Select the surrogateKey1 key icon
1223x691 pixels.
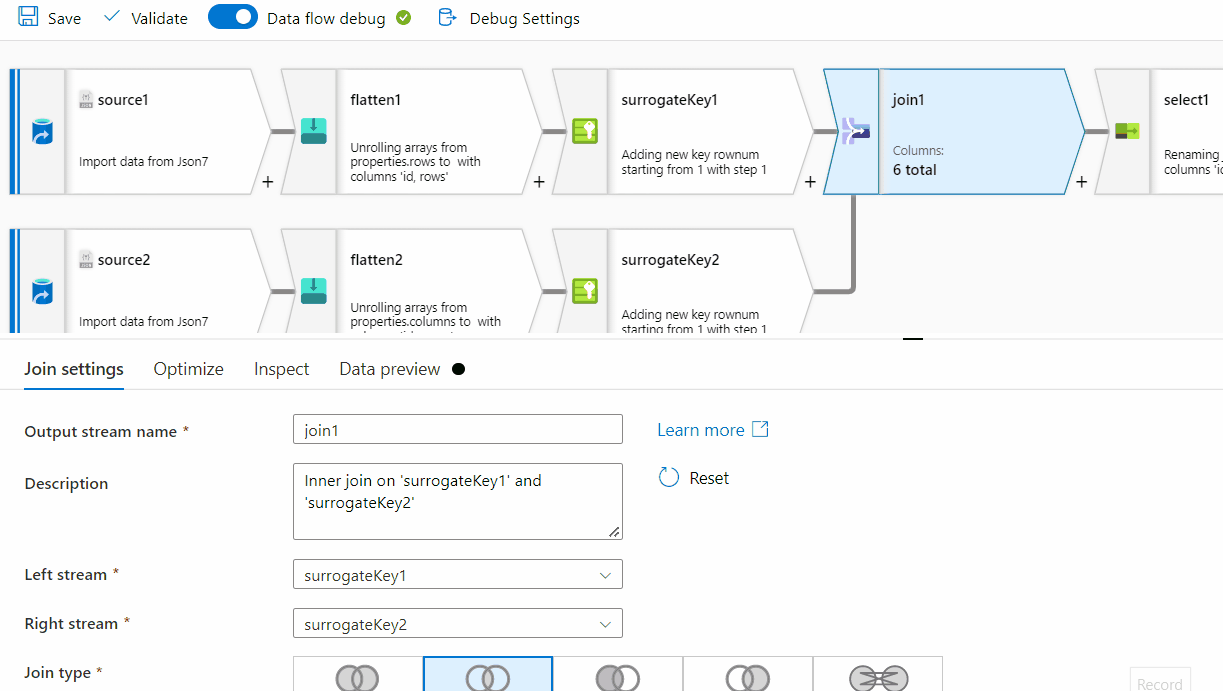pos(585,131)
